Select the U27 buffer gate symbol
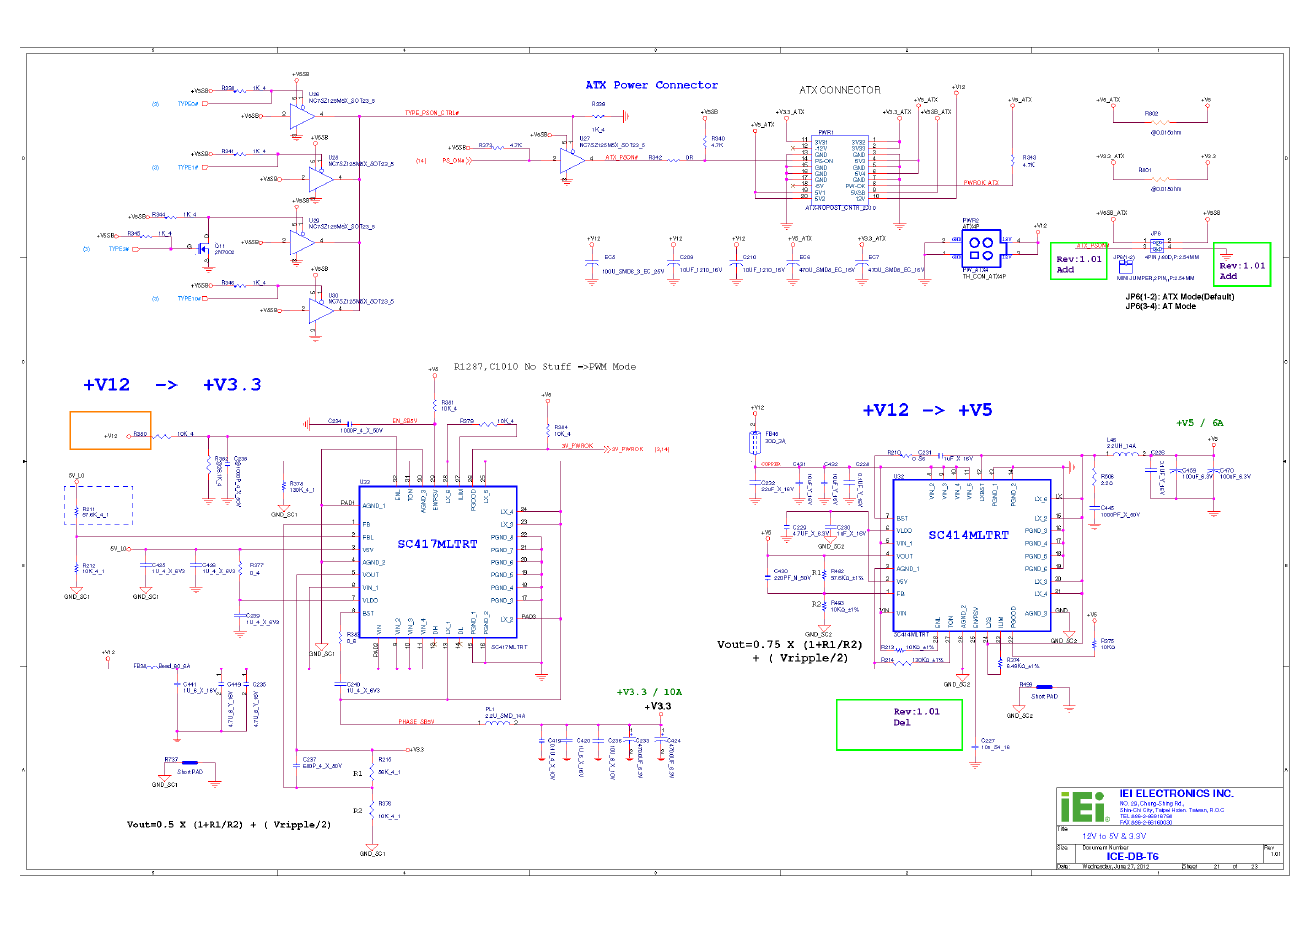The width and height of the screenshot is (1313, 928). [x=573, y=160]
